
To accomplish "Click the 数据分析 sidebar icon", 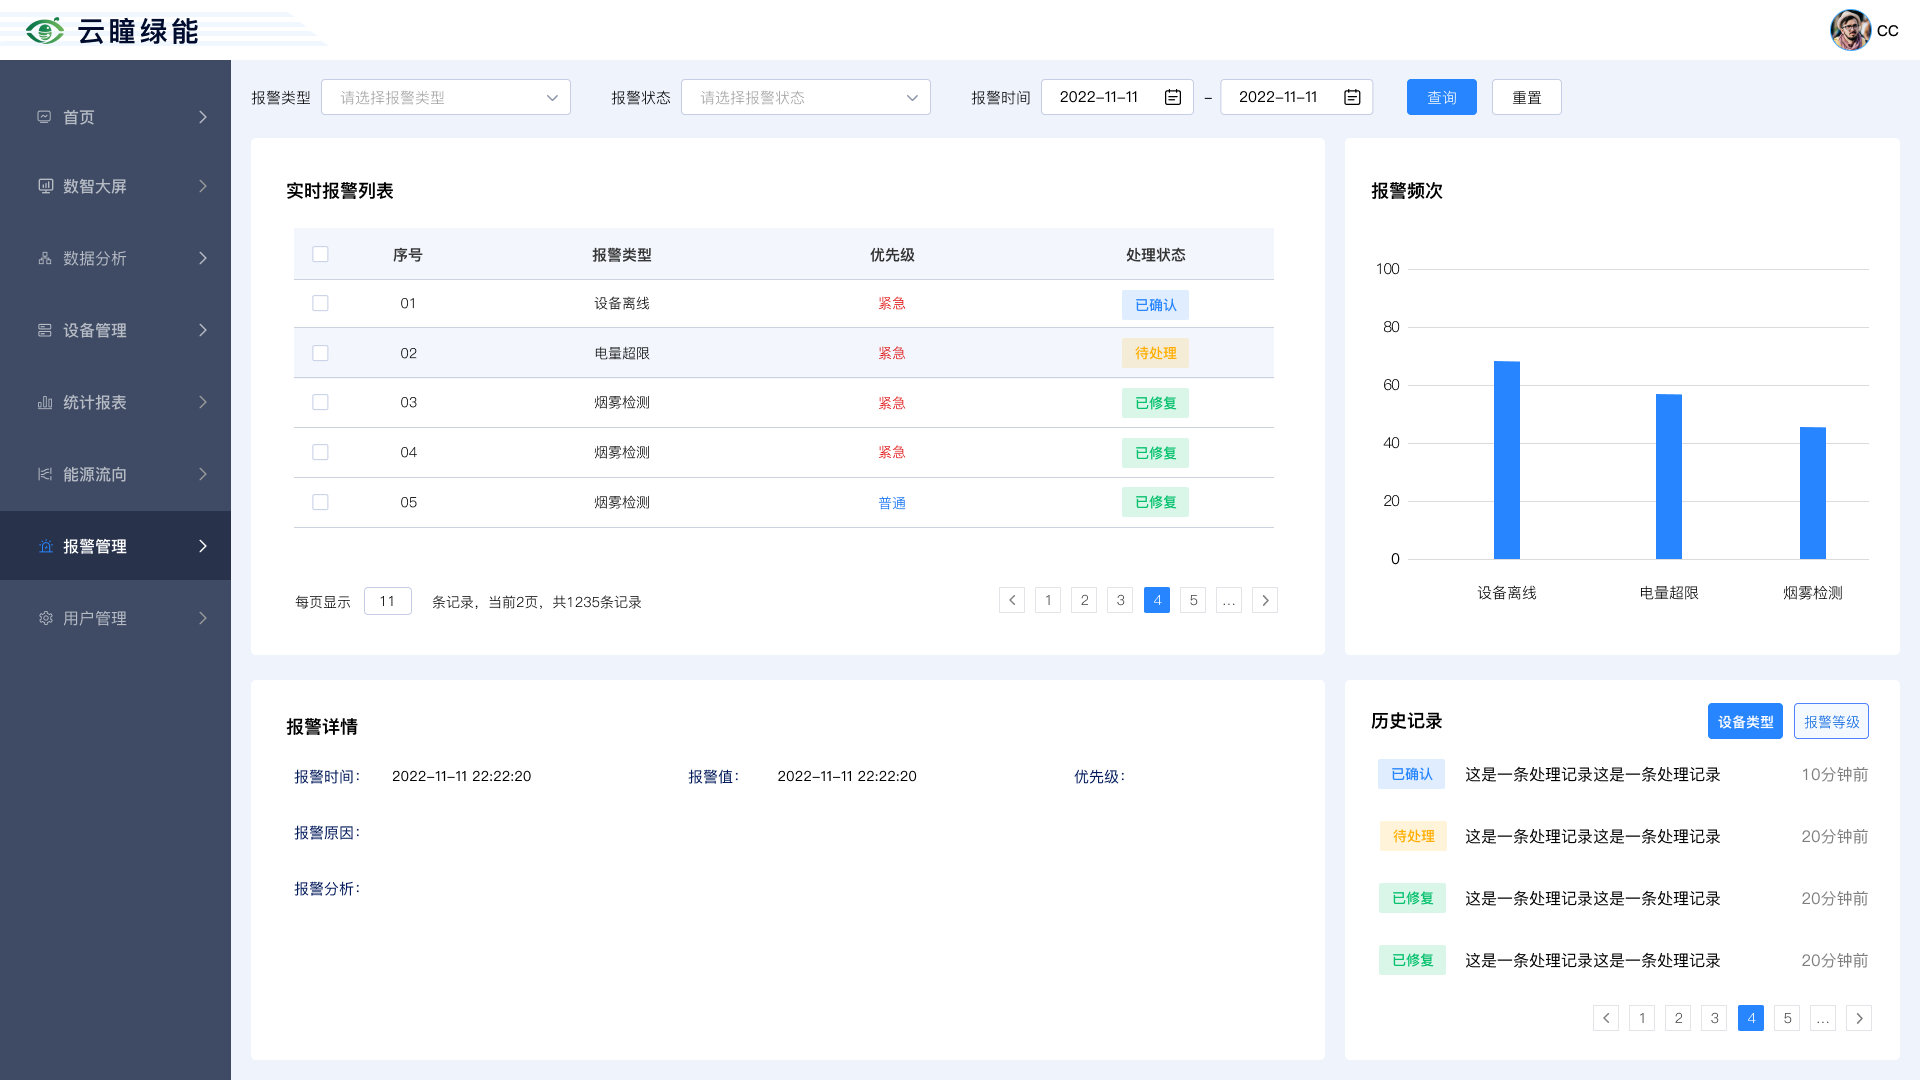I will point(45,258).
